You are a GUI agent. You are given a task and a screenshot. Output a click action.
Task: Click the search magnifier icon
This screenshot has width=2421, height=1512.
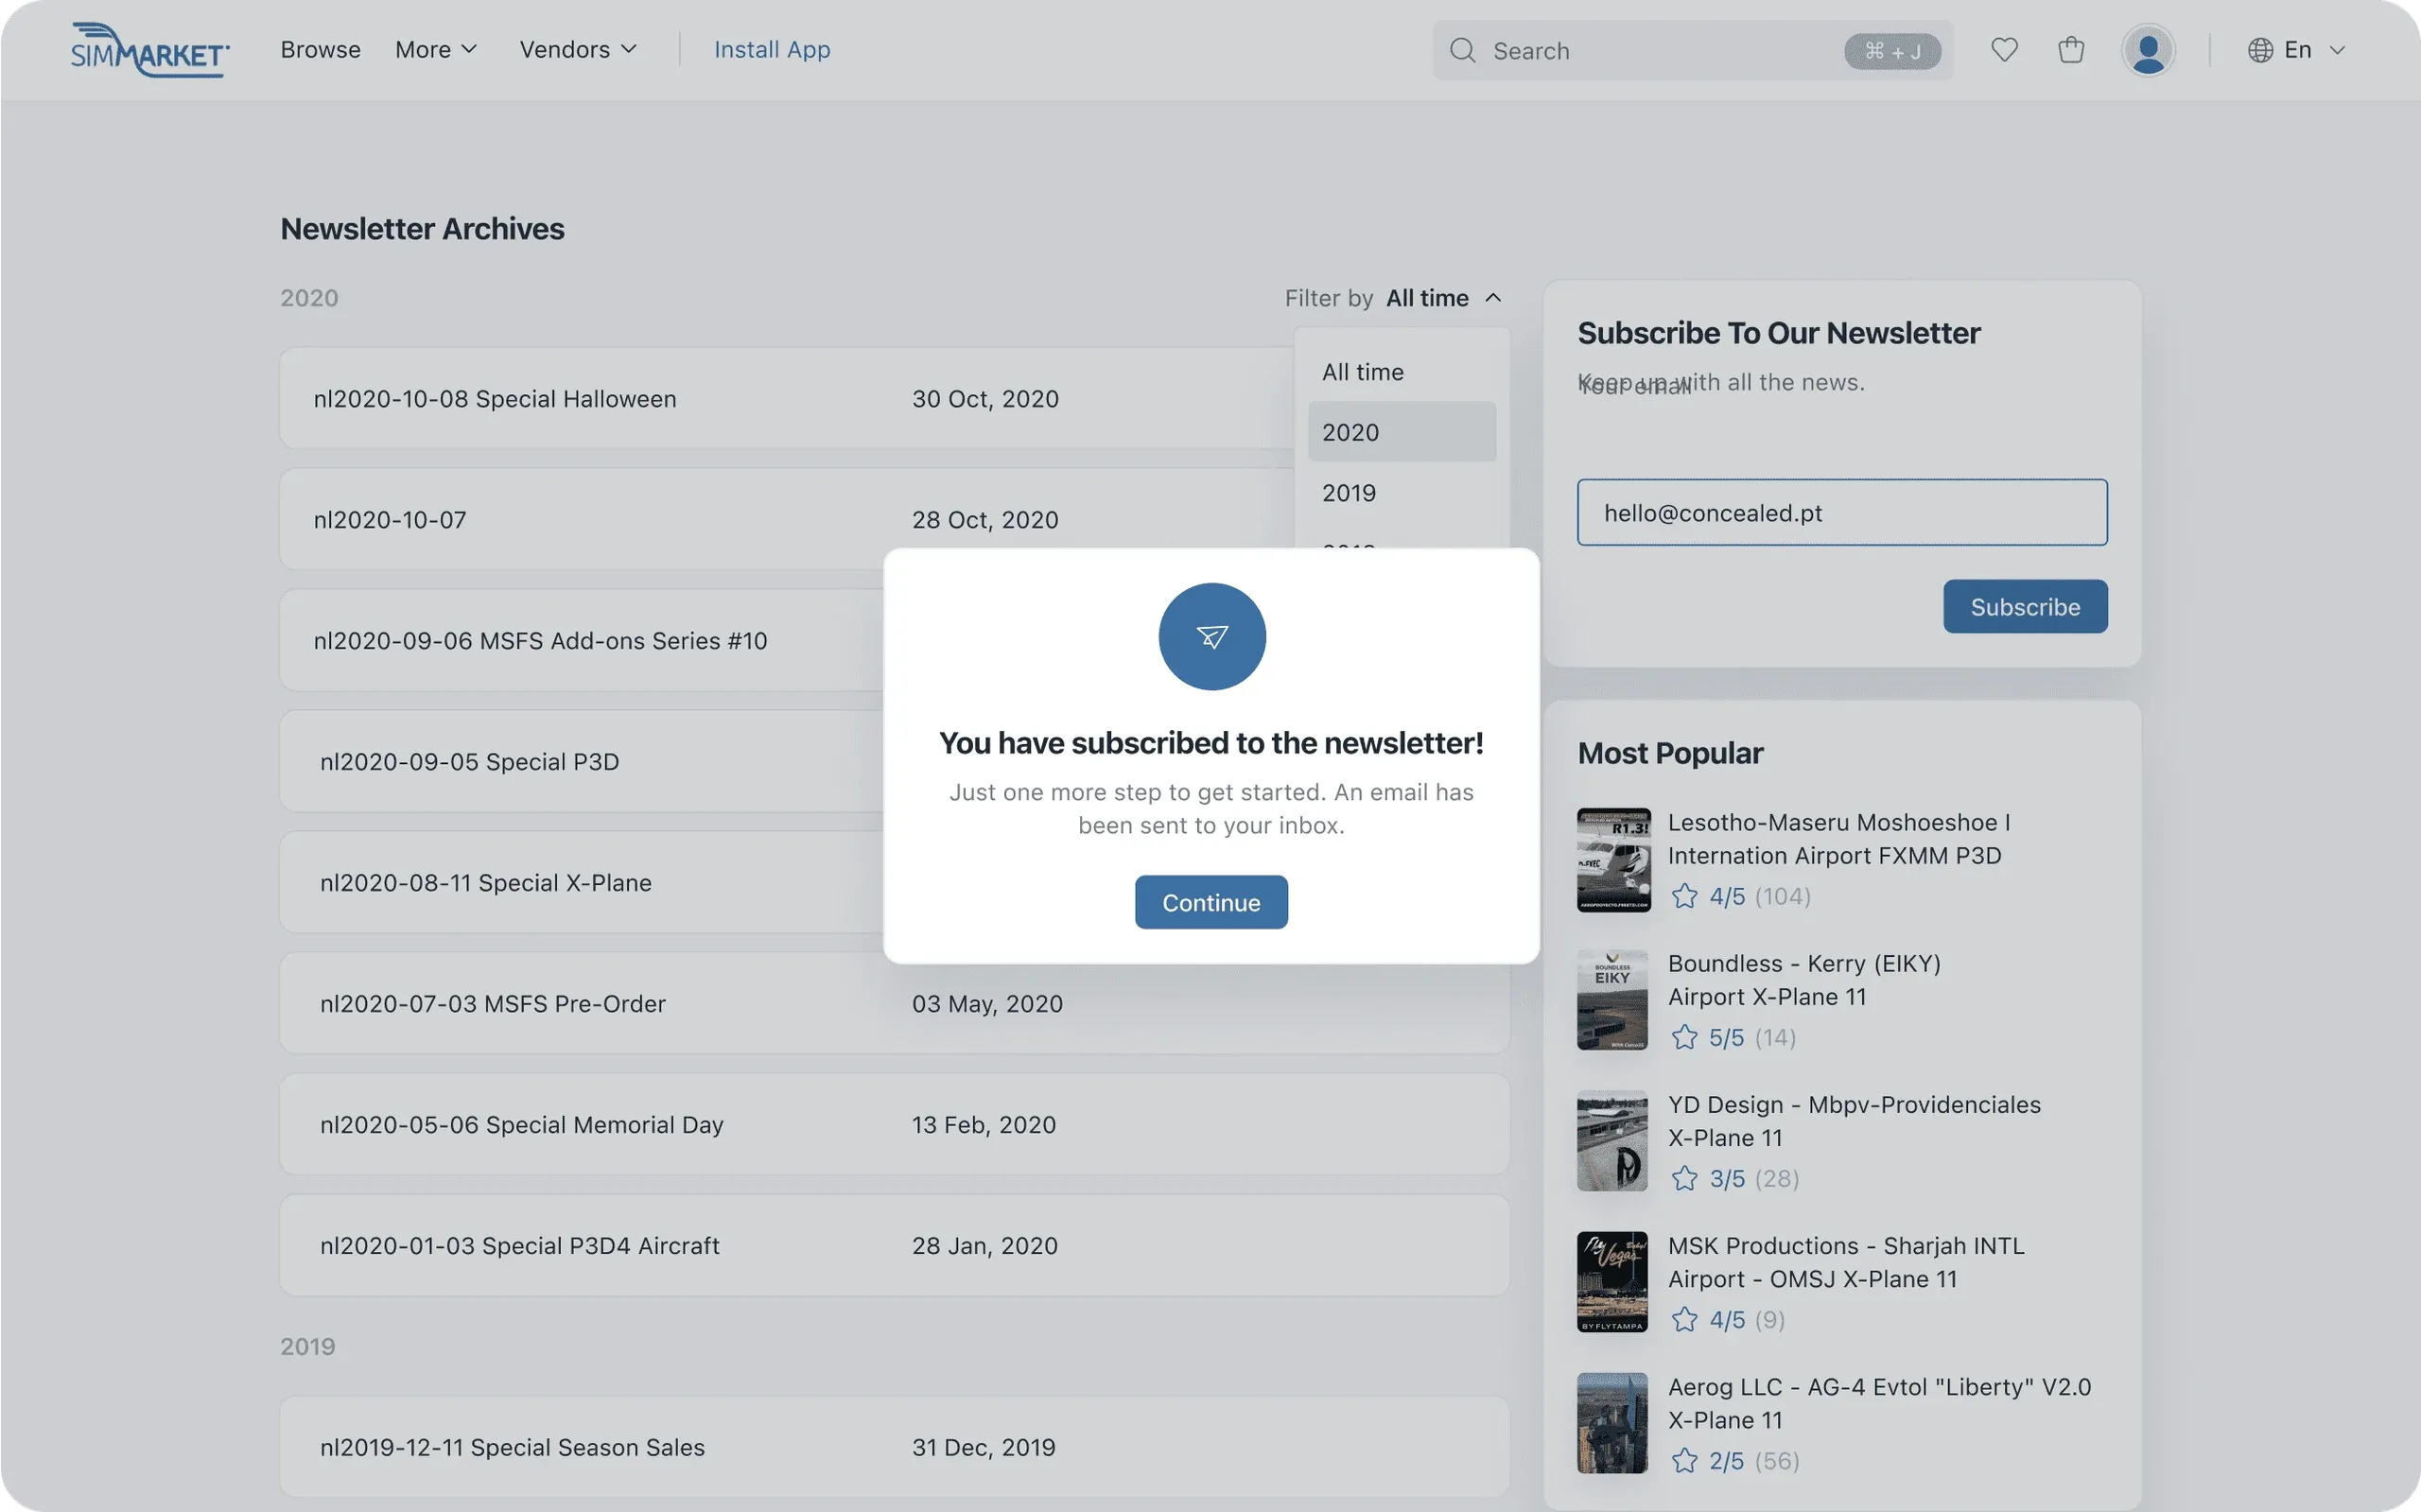click(x=1462, y=50)
